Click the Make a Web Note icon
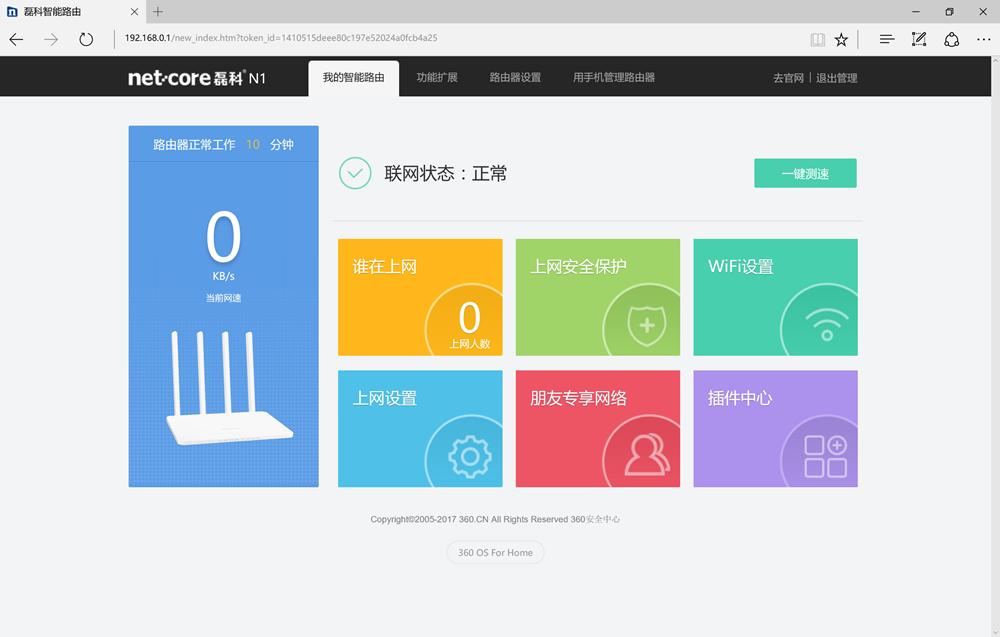This screenshot has height=637, width=1000. [919, 39]
